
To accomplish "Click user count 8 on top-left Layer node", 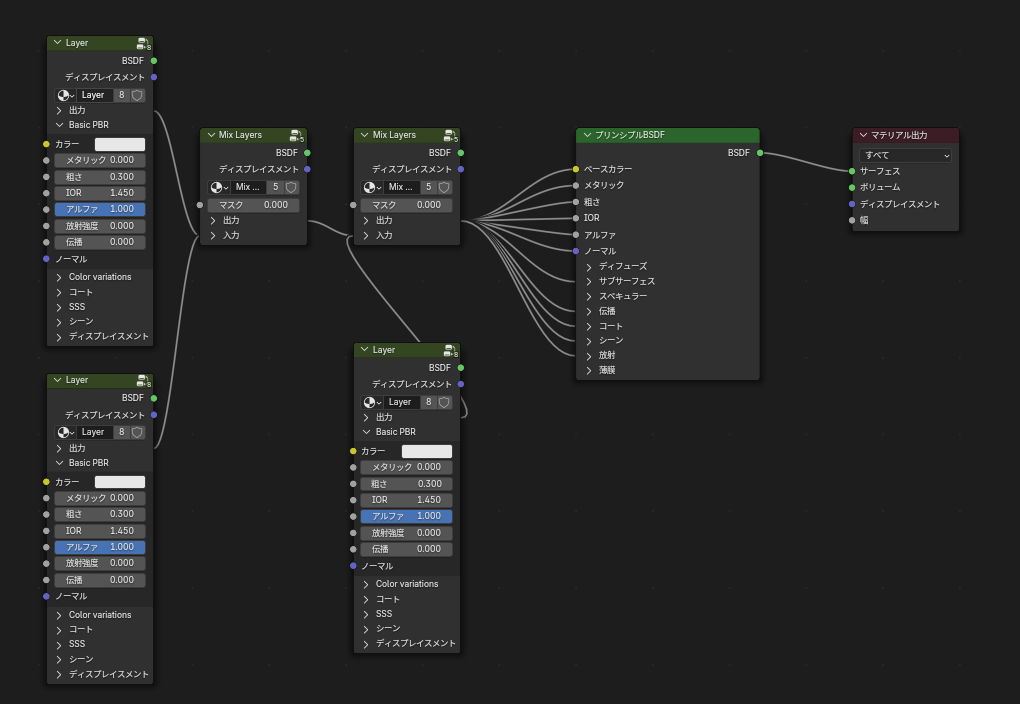I will [121, 95].
